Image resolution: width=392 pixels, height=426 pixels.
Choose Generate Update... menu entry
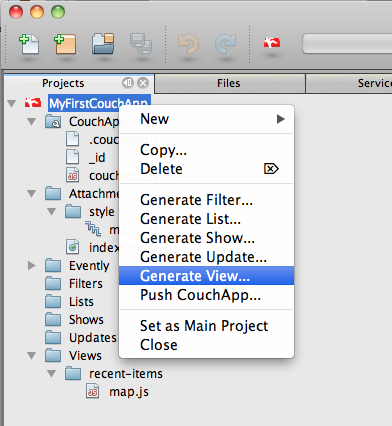coord(206,257)
